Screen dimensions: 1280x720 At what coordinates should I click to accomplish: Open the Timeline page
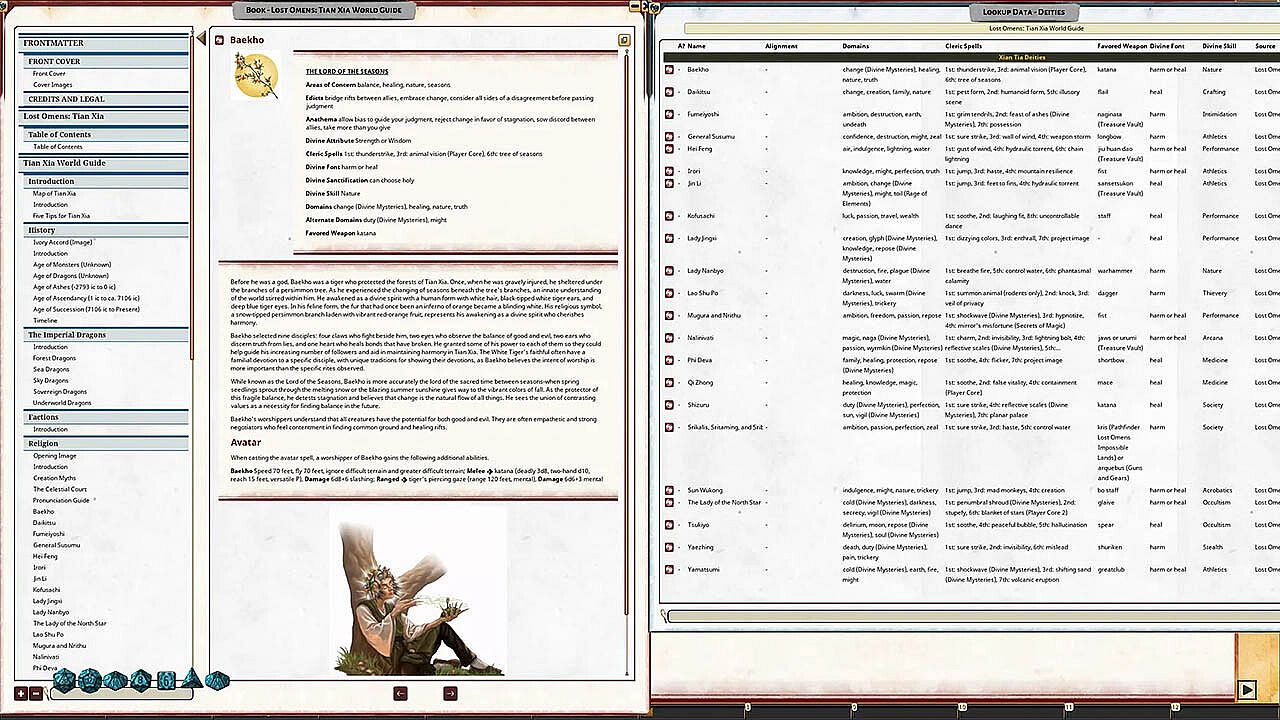point(46,320)
